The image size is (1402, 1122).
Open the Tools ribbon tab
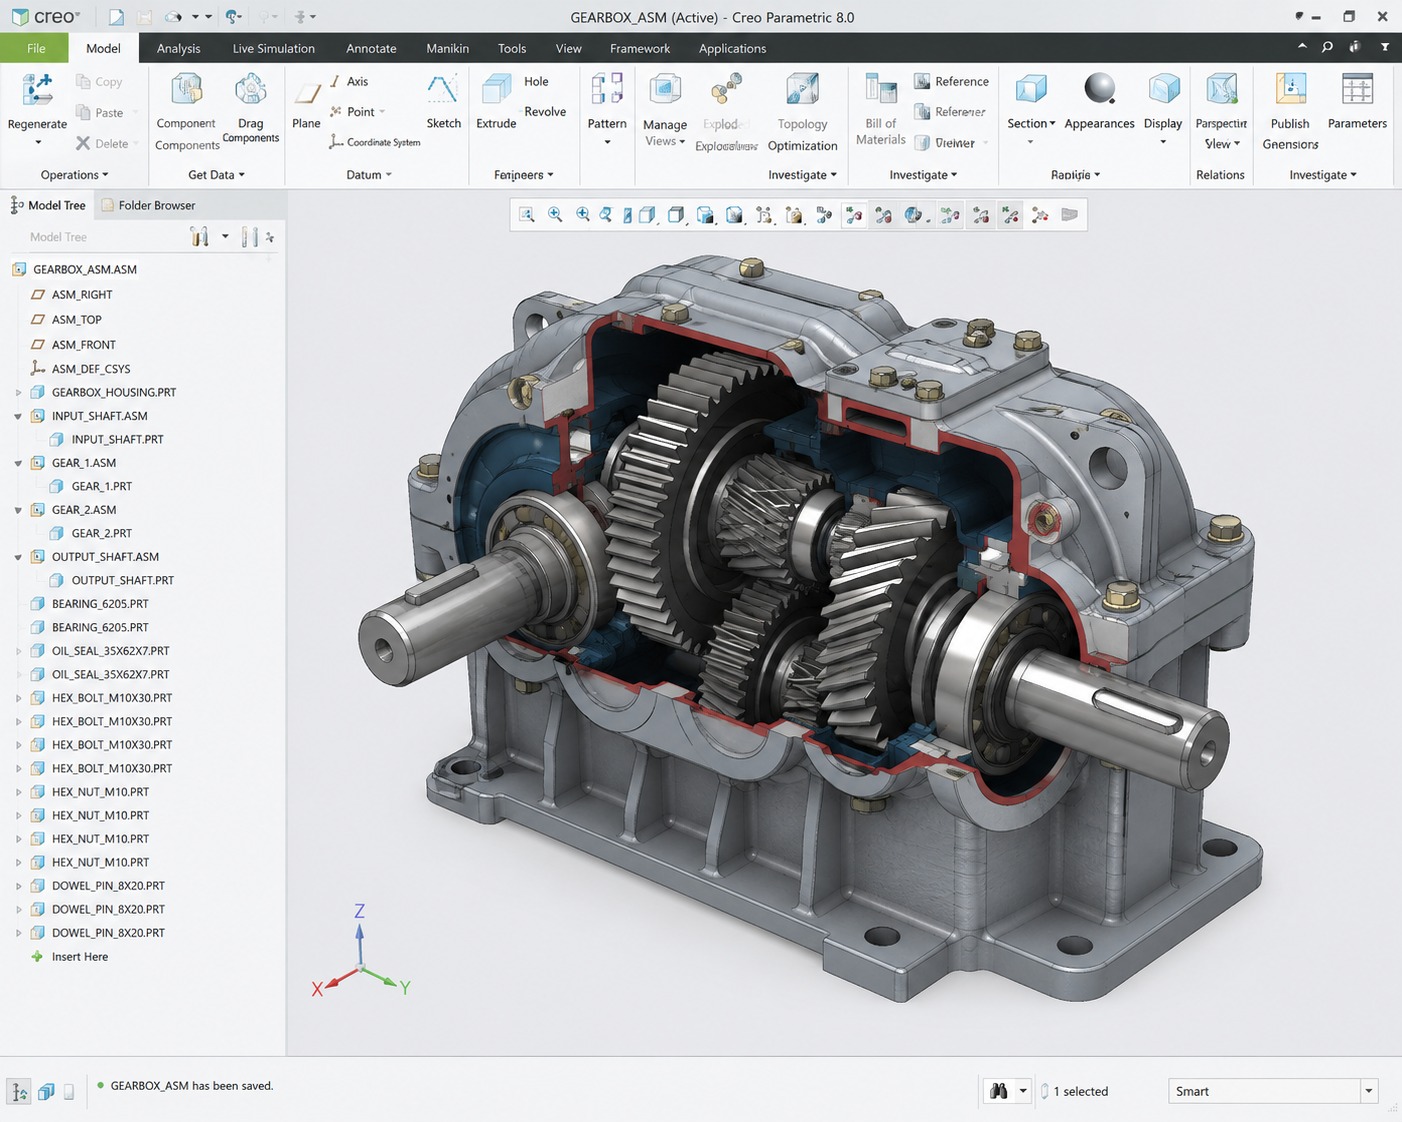[x=512, y=48]
